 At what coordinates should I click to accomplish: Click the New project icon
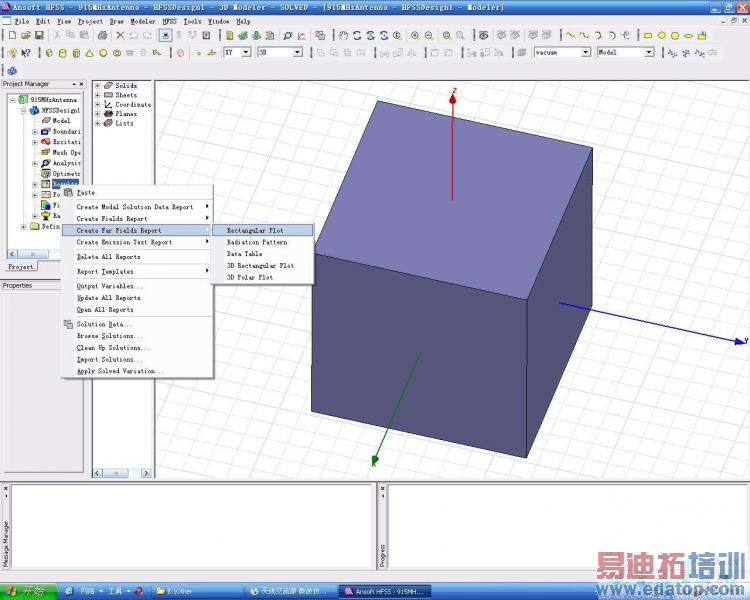(x=12, y=35)
